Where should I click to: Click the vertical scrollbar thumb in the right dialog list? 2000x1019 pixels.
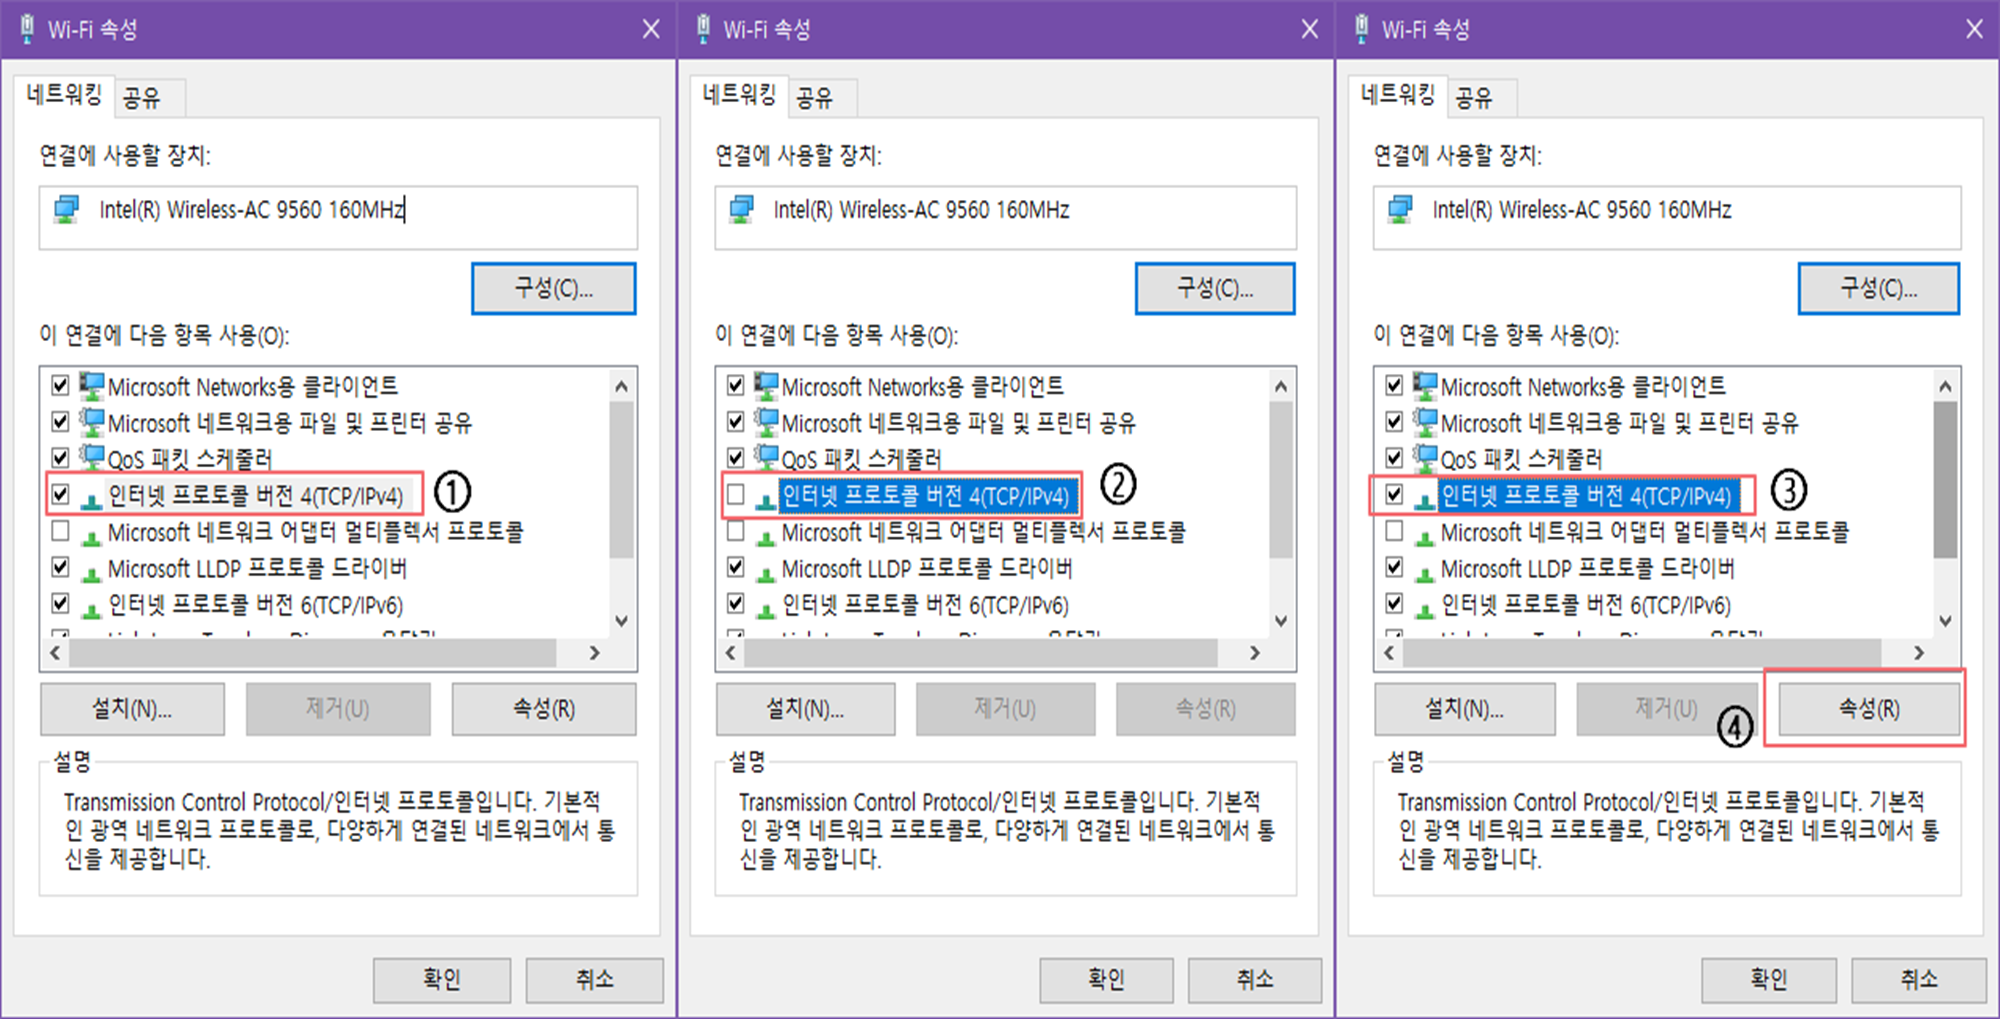(1945, 480)
